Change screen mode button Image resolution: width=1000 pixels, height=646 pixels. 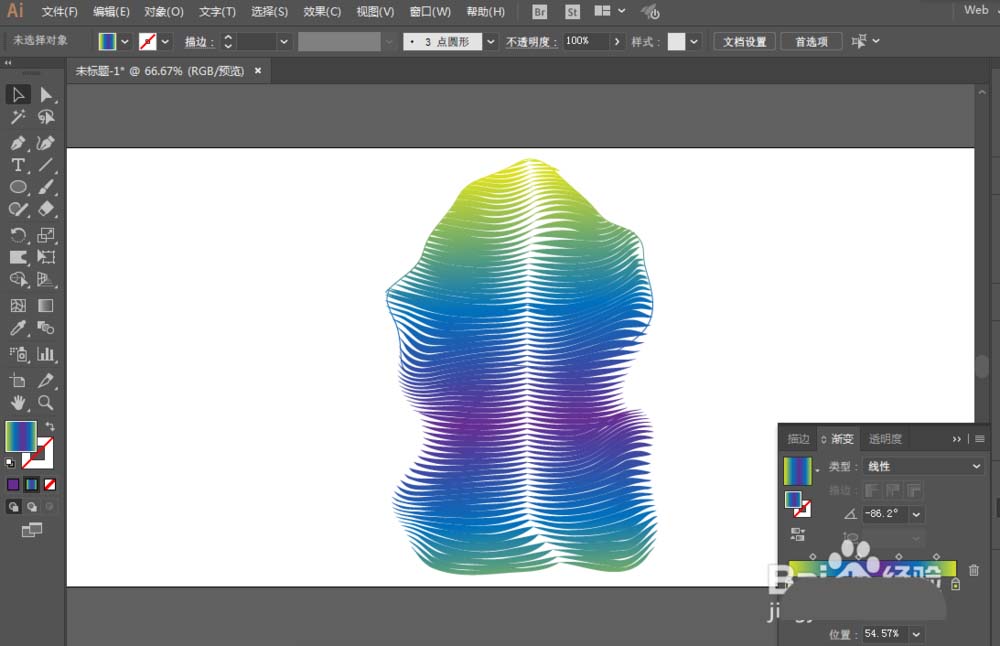[31, 530]
